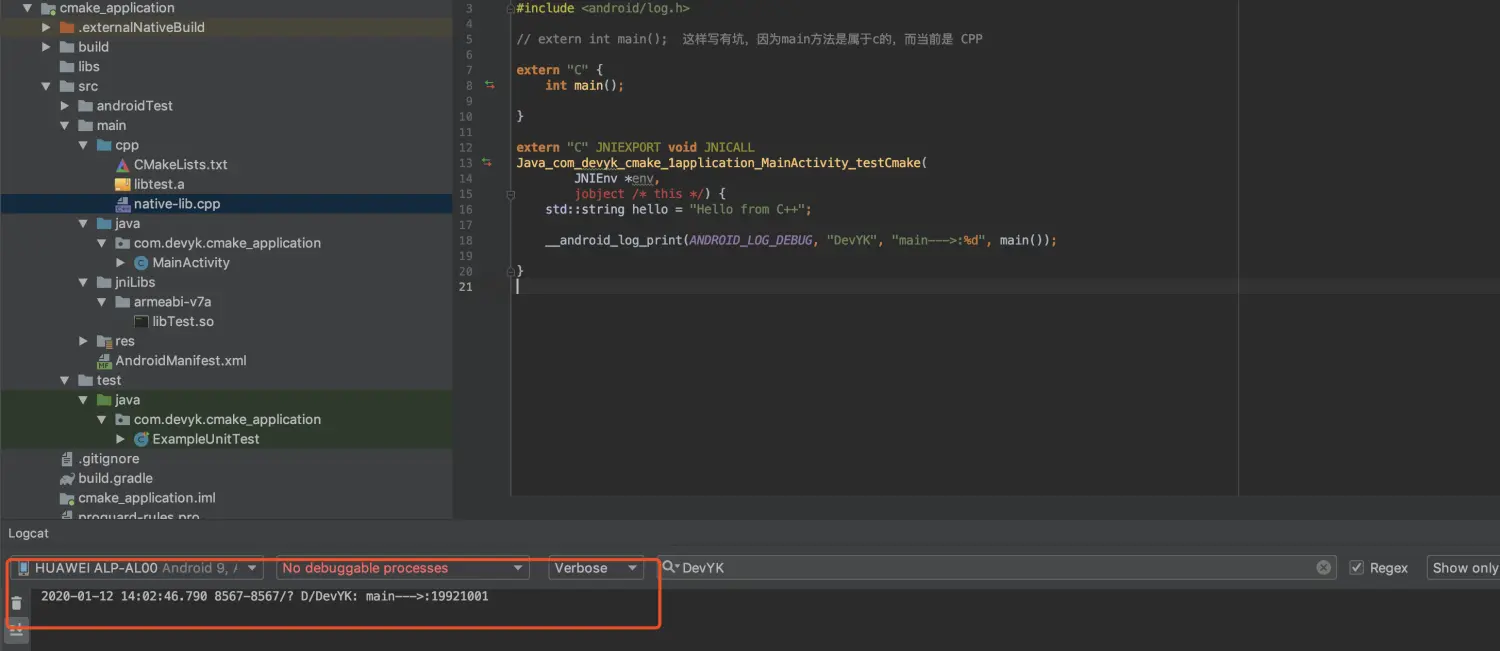Expand the .externalNativeBuild folder
This screenshot has height=651, width=1500.
[46, 27]
